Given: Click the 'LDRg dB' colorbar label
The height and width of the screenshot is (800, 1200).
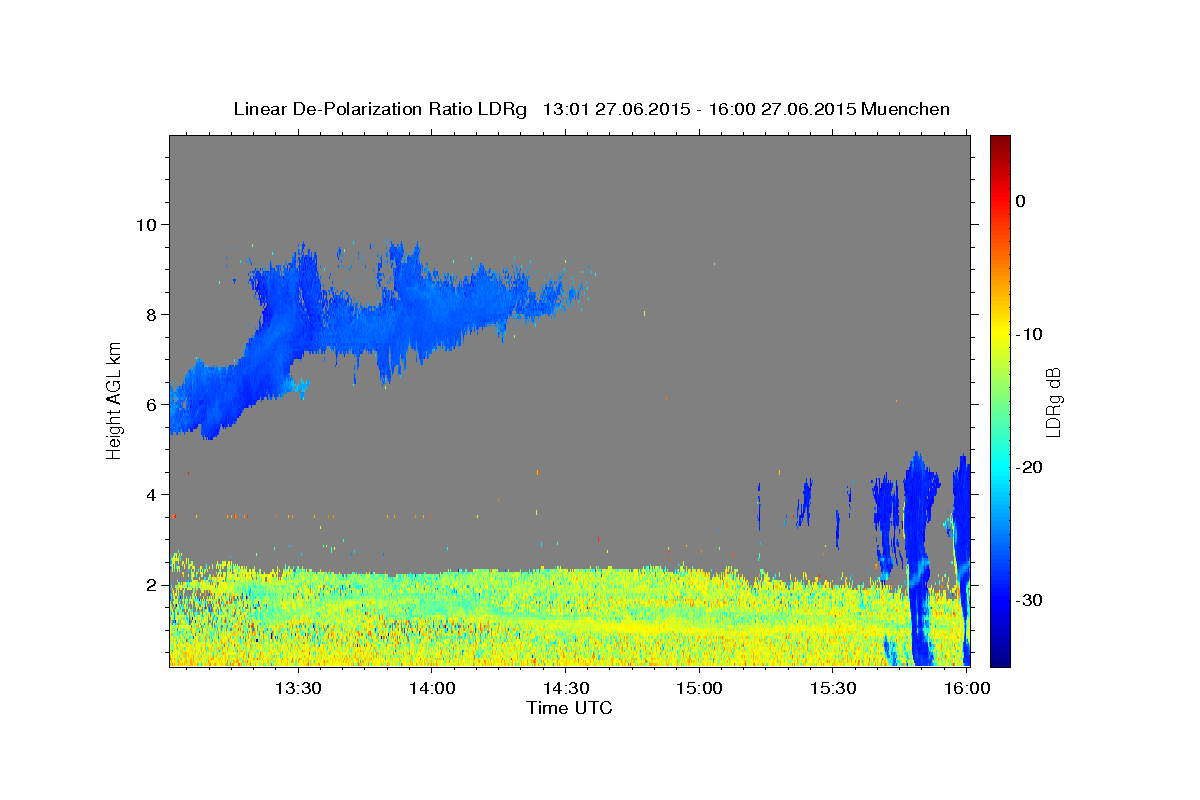Looking at the screenshot, I should pos(1052,401).
